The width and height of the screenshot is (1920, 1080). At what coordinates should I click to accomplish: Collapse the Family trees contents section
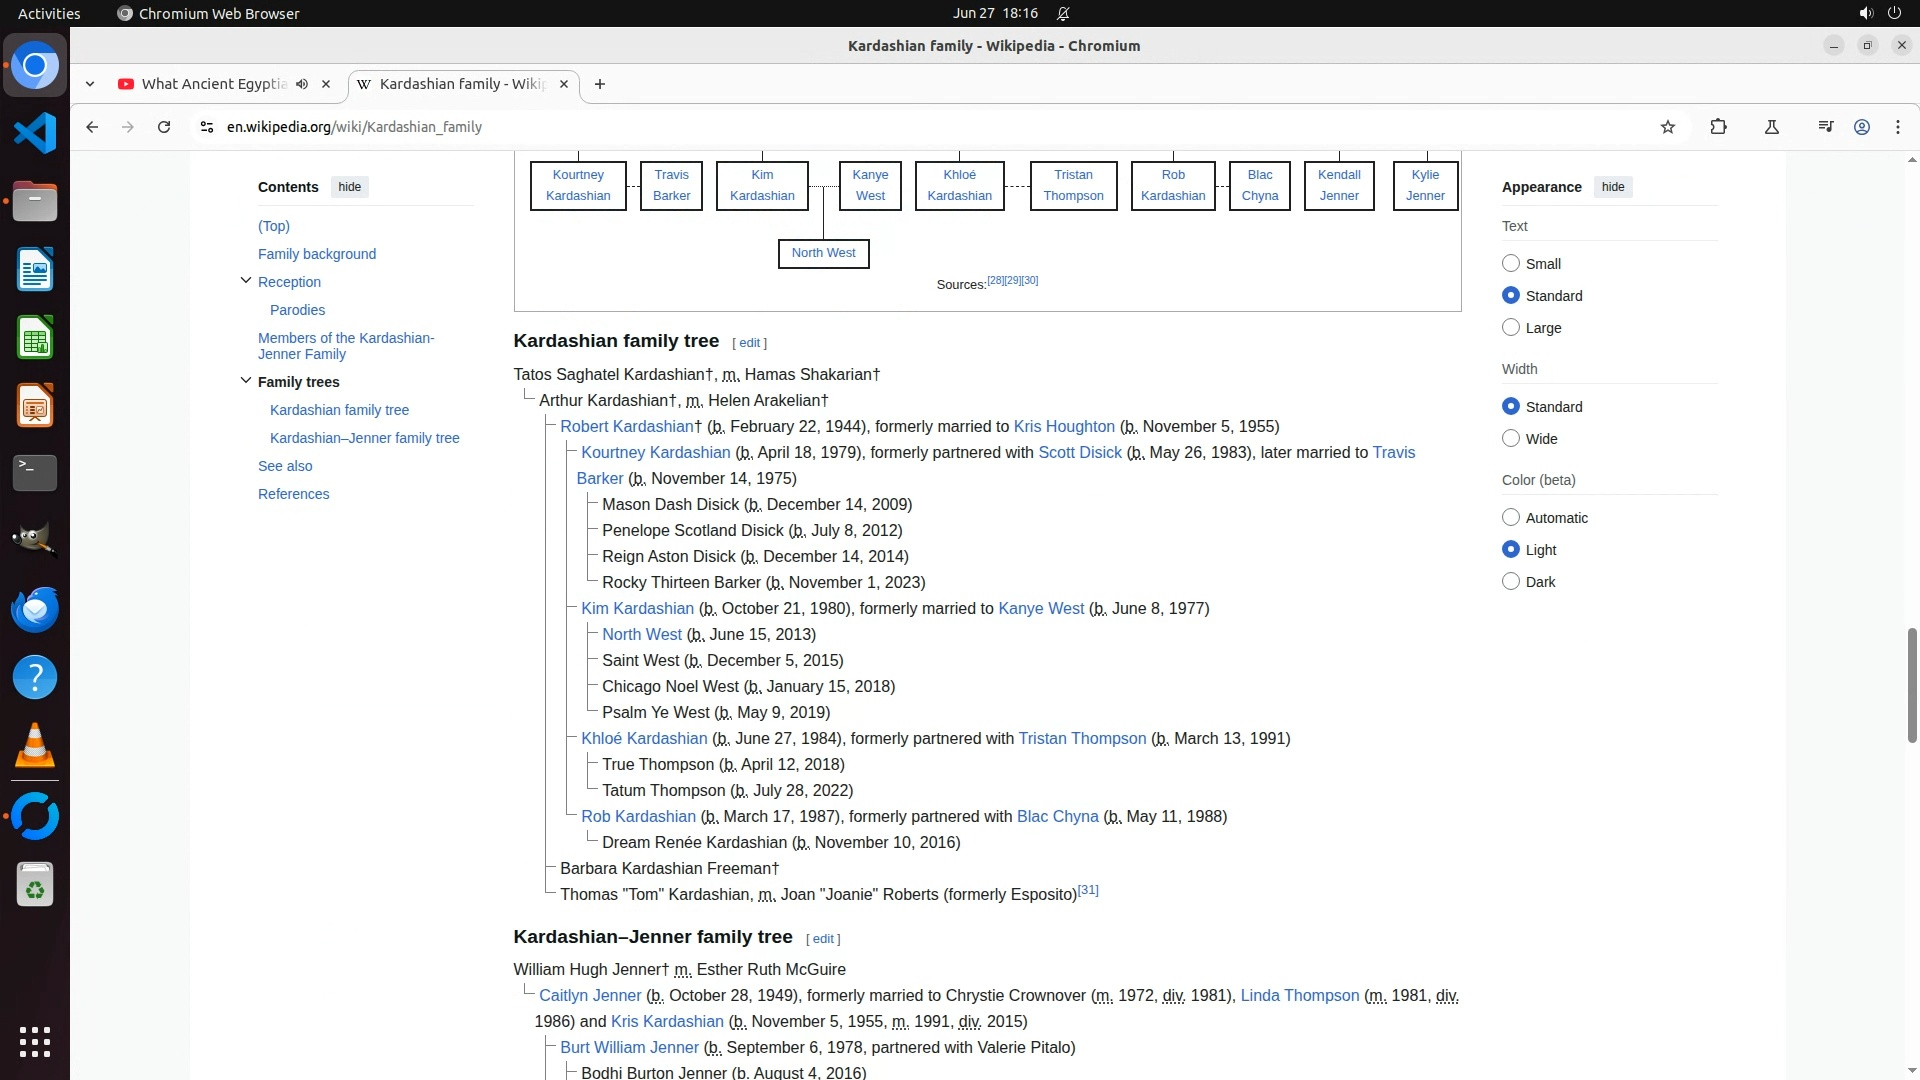pos(246,381)
